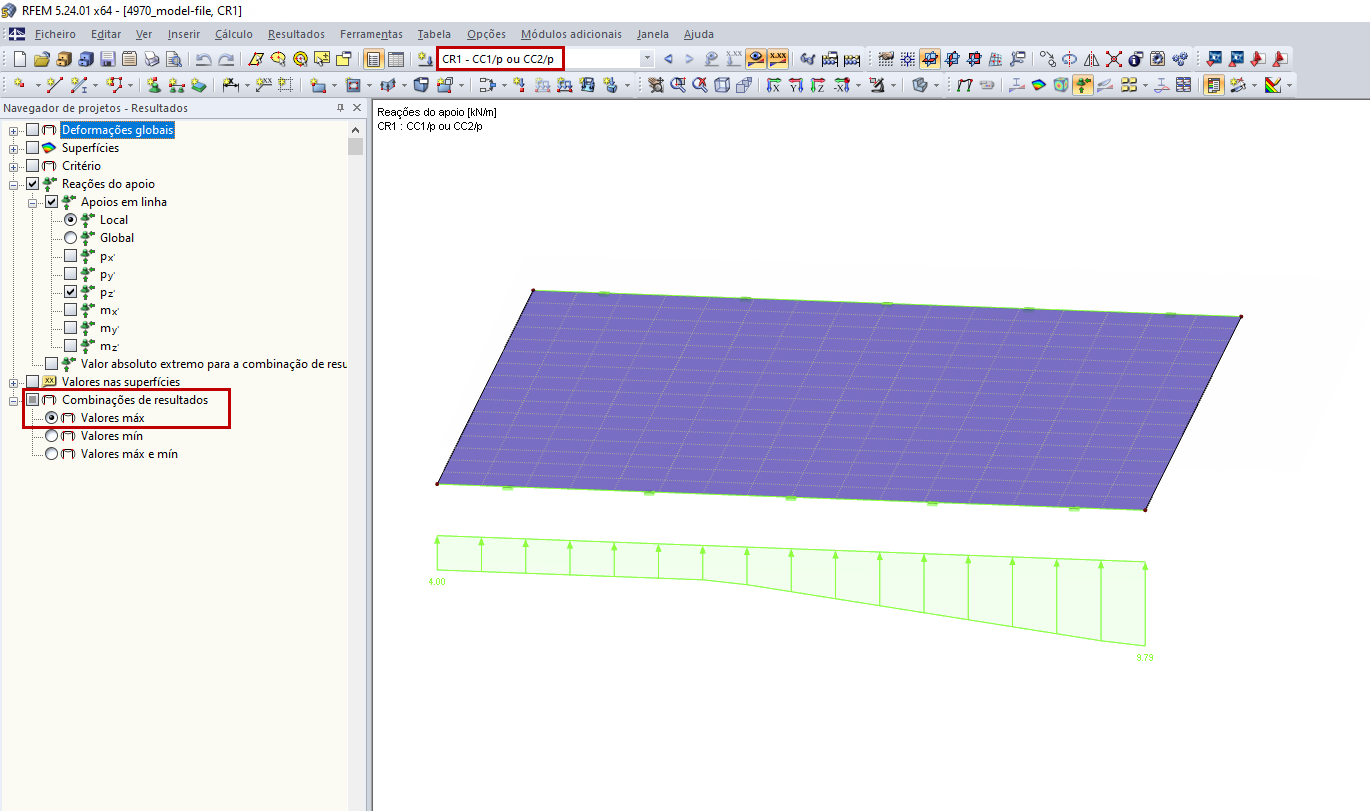The height and width of the screenshot is (811, 1370).
Task: Toggle the table display icon
Action: coord(396,59)
